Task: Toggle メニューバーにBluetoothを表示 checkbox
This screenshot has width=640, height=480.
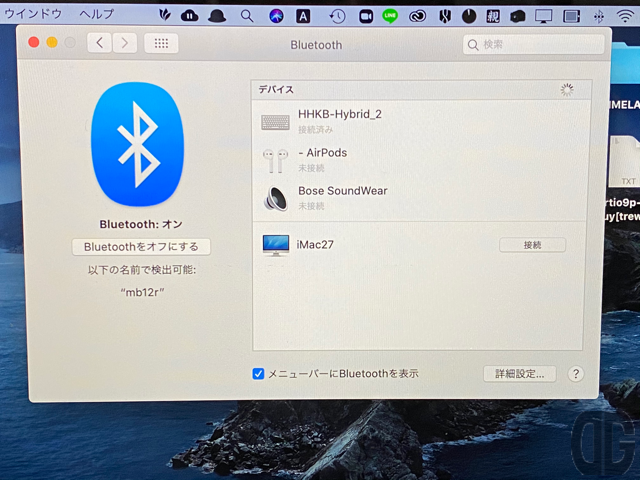Action: click(258, 373)
